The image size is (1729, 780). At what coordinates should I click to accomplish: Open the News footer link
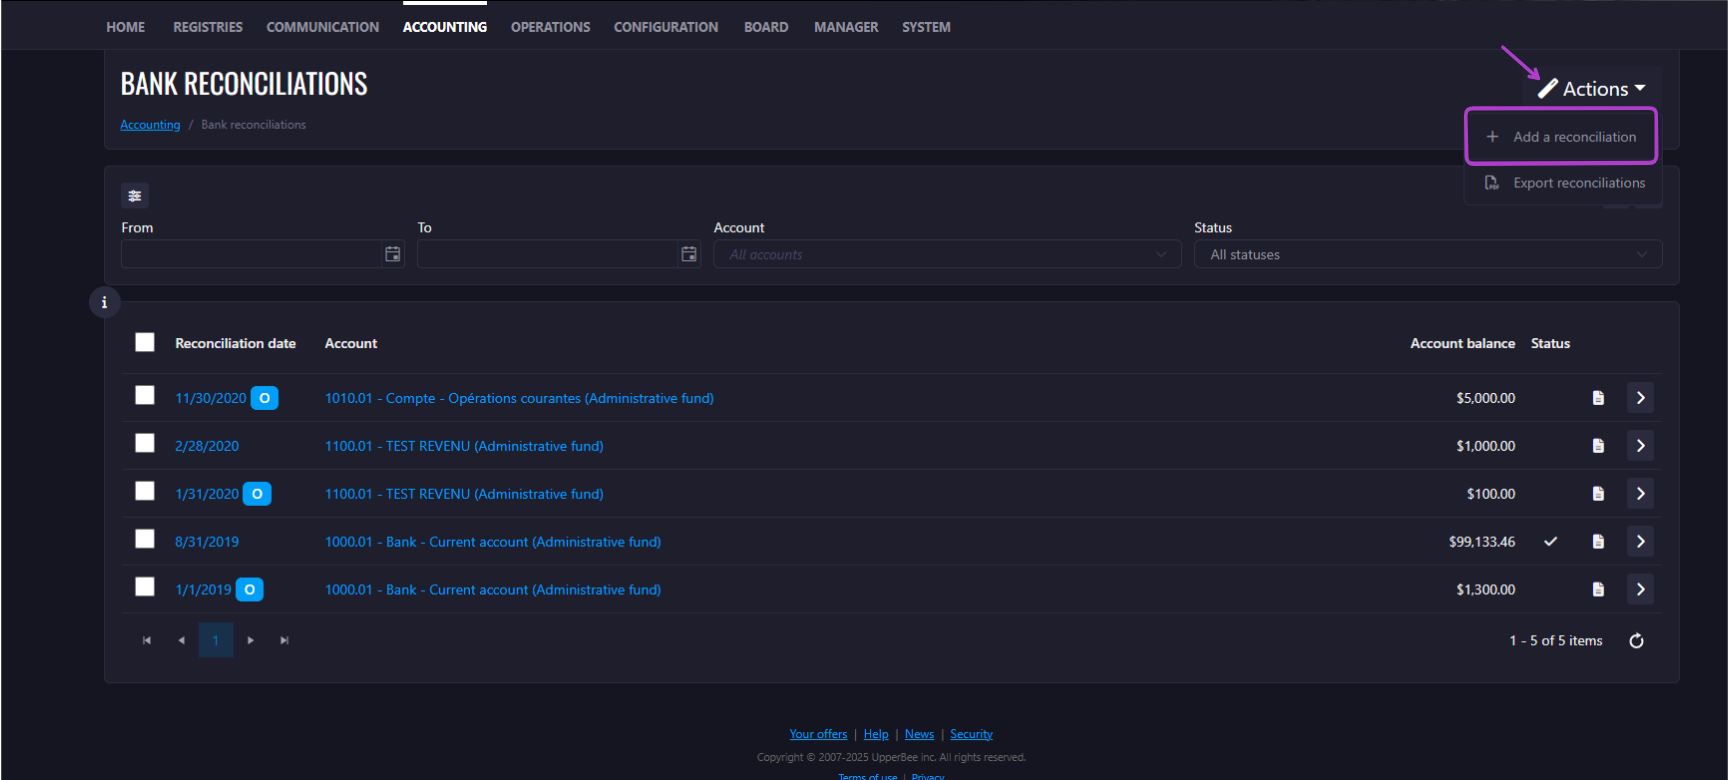pyautogui.click(x=919, y=734)
